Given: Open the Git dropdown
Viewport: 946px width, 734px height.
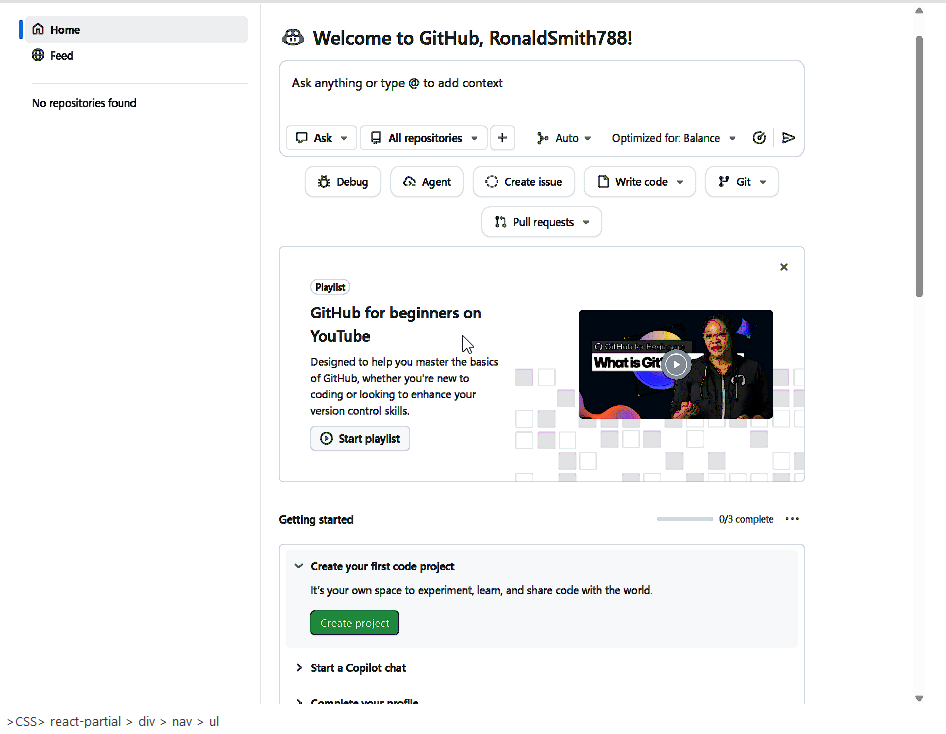Looking at the screenshot, I should point(741,182).
